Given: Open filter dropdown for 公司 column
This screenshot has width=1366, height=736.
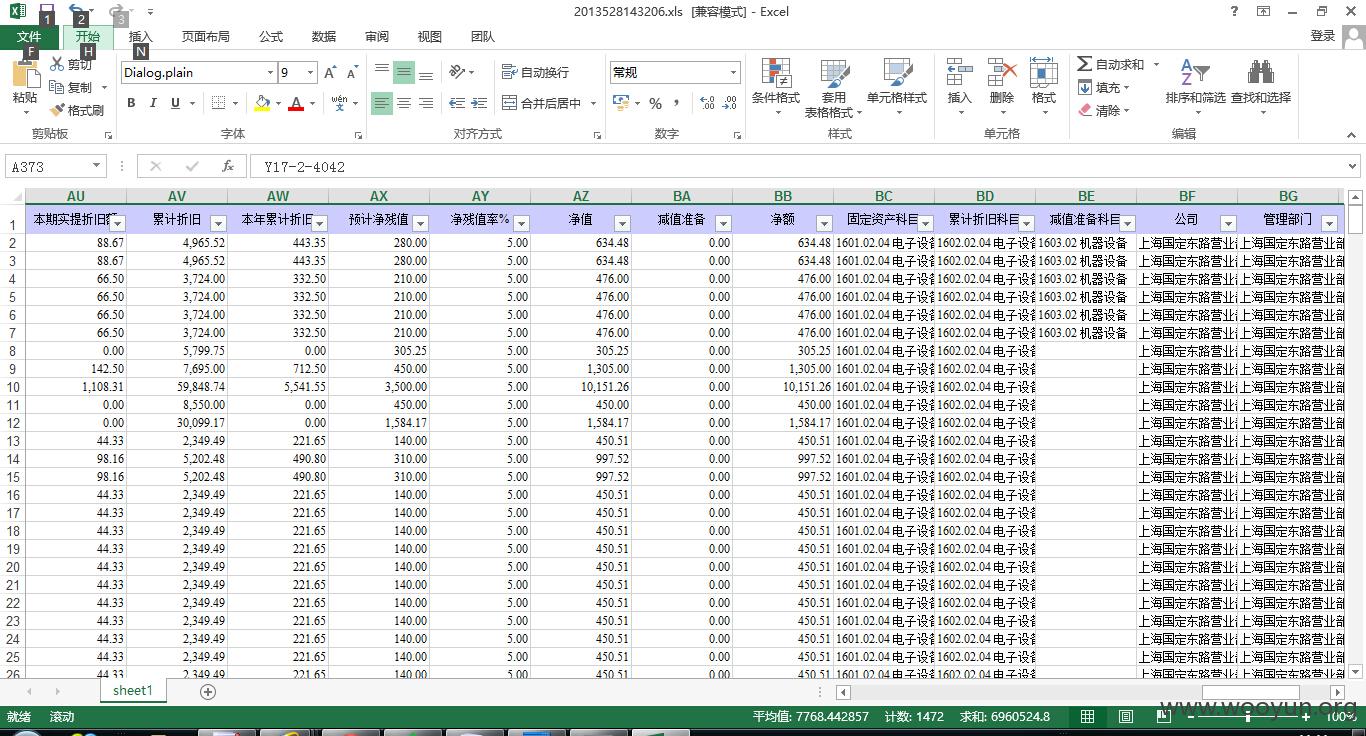Looking at the screenshot, I should [1228, 223].
